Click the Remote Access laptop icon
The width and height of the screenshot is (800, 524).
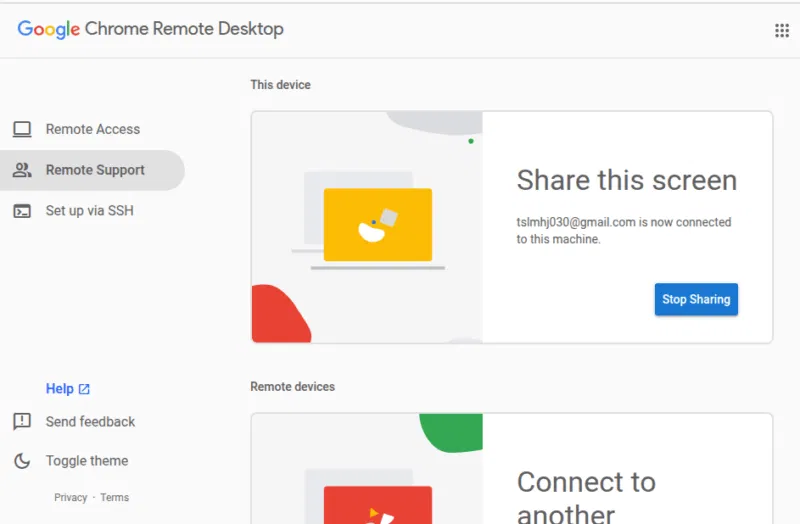[x=22, y=129]
